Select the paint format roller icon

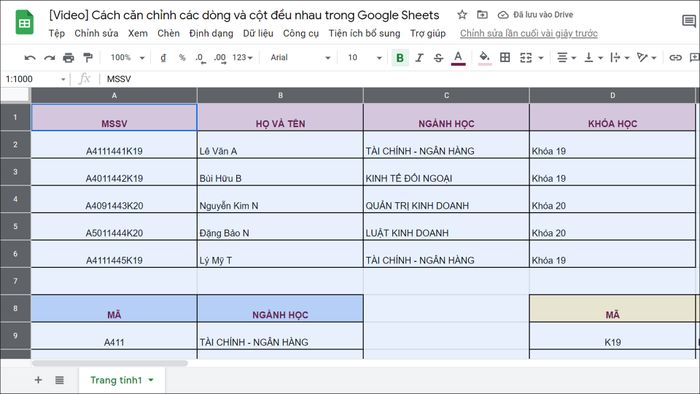(x=88, y=58)
